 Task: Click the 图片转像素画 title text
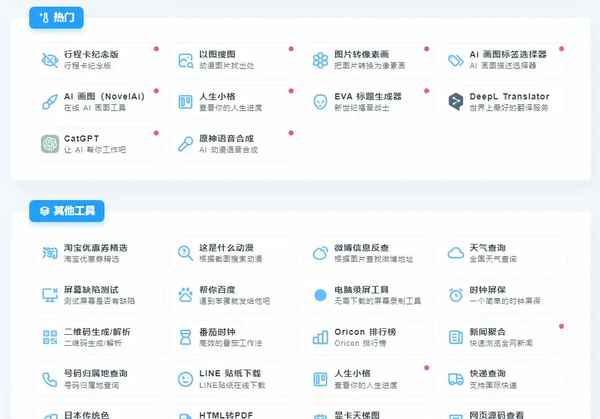362,54
